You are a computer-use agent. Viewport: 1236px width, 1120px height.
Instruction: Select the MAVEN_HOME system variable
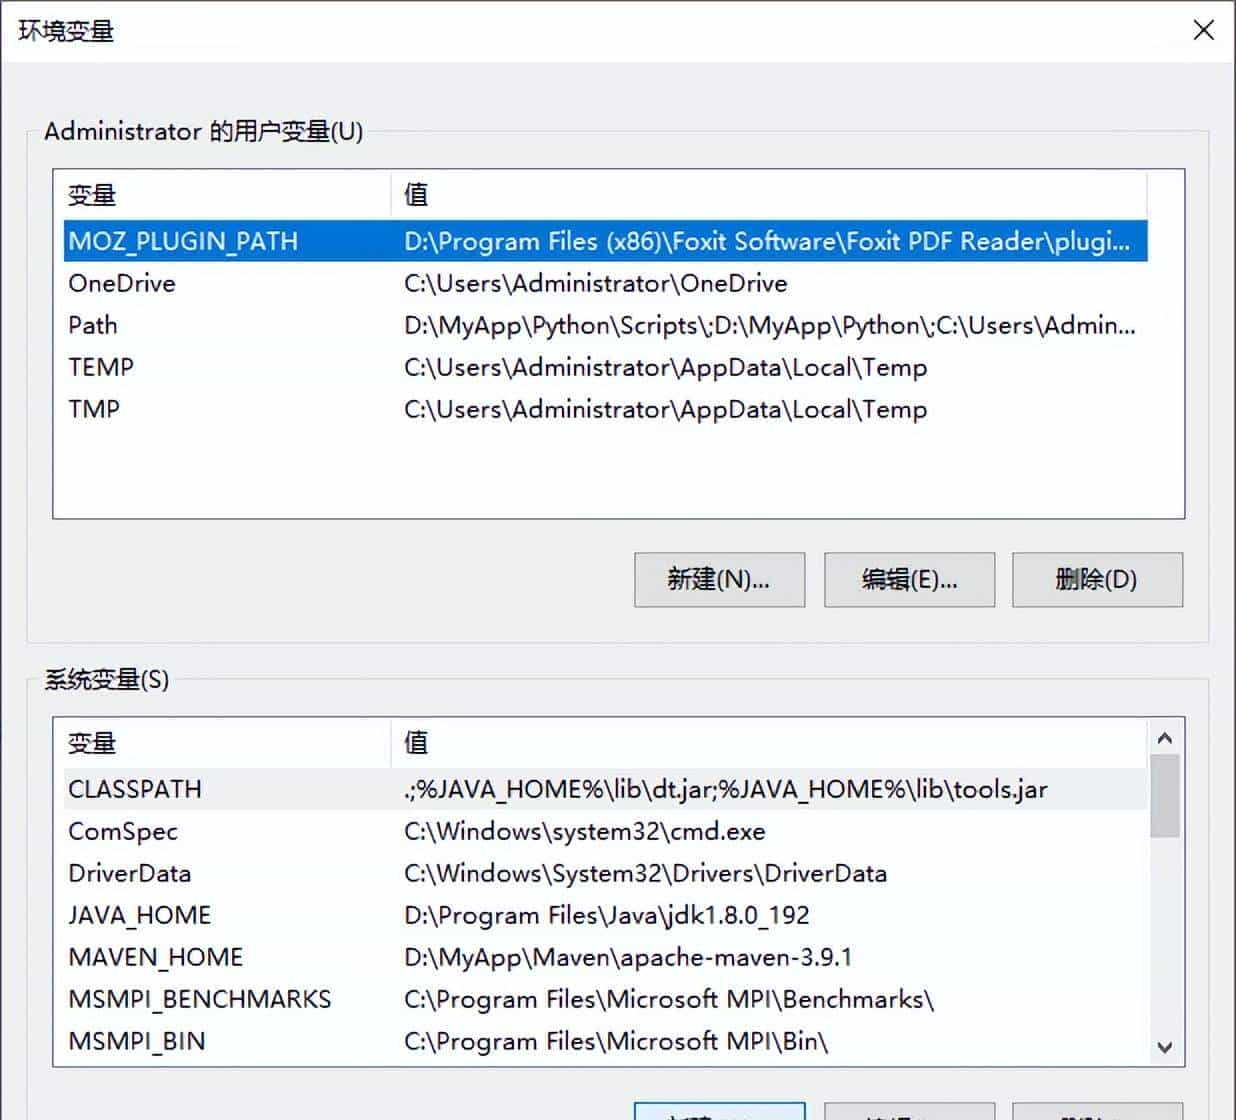605,957
